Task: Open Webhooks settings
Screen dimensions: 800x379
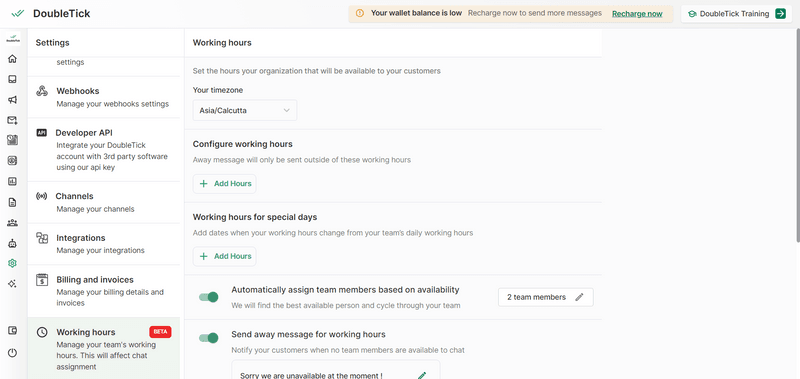Action: 104,97
